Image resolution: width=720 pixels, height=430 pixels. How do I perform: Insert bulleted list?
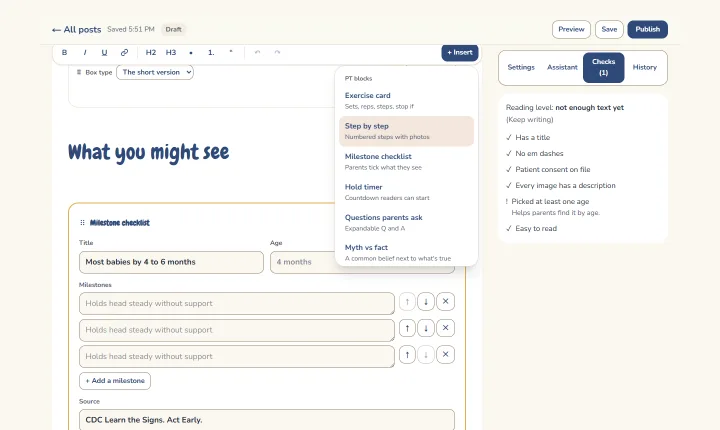point(191,52)
